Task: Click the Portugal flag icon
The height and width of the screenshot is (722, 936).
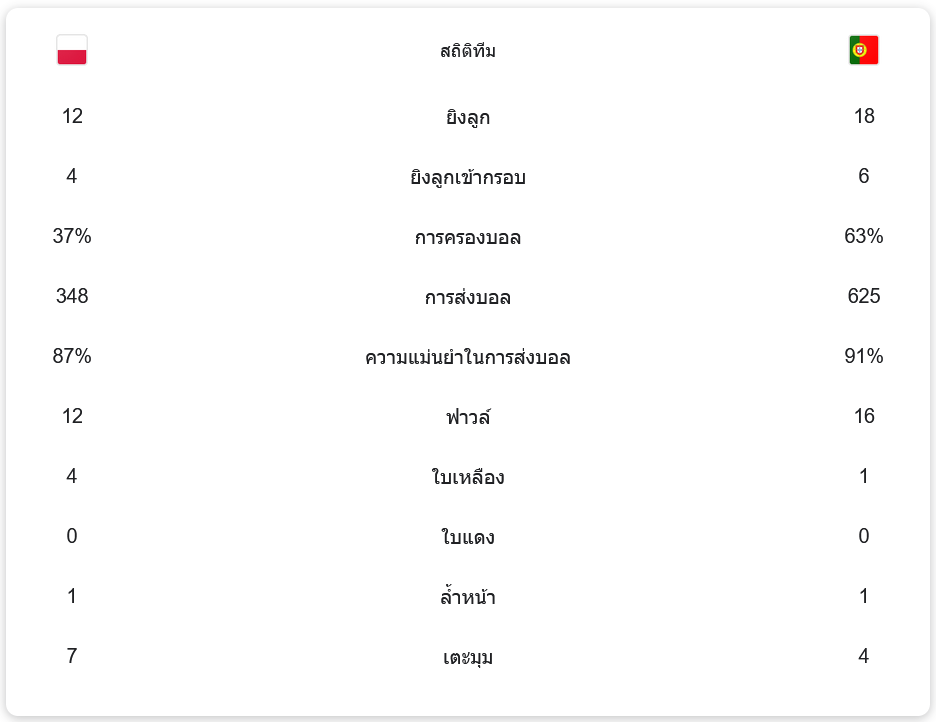Action: (x=863, y=50)
